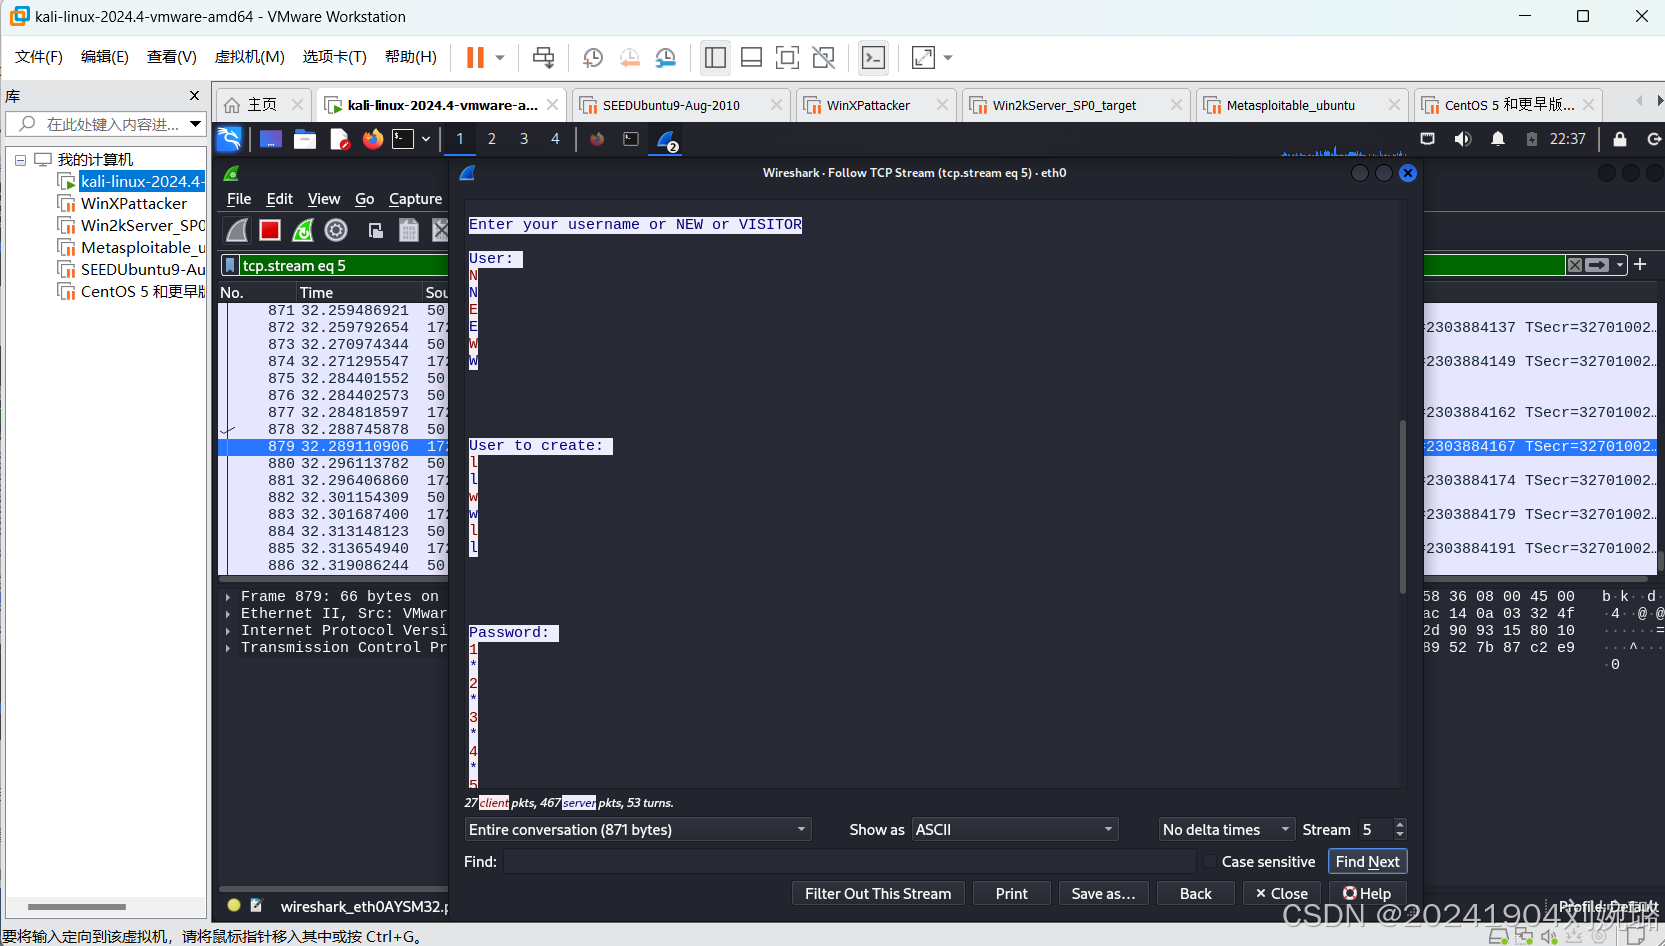Show desktop icon in Kali panel
The image size is (1665, 946).
[271, 139]
